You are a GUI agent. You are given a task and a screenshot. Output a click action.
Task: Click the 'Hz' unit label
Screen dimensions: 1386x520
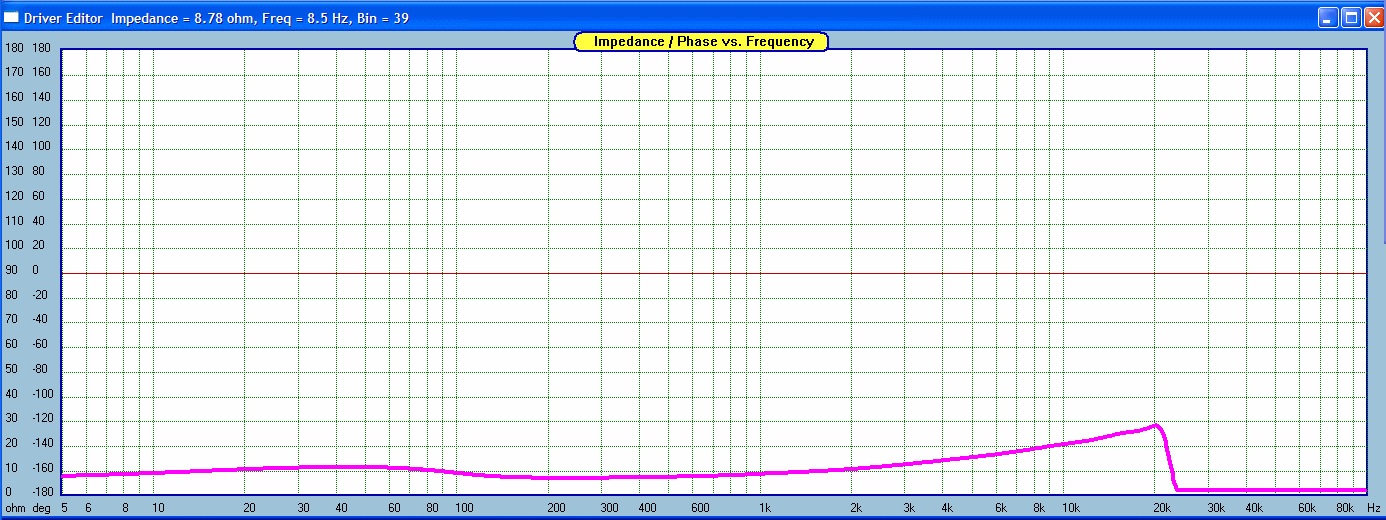(1374, 508)
